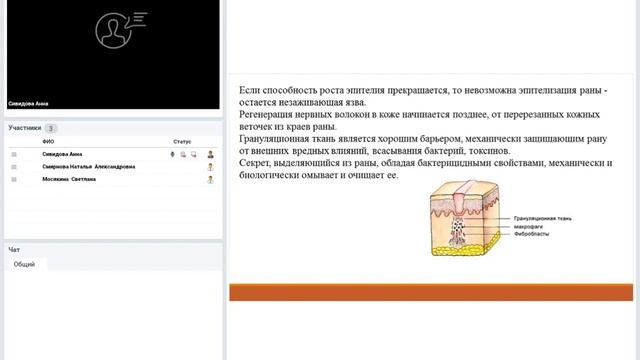Viewport: 640px width, 360px height.
Task: Click the orange footer bar of slide
Action: (x=431, y=293)
